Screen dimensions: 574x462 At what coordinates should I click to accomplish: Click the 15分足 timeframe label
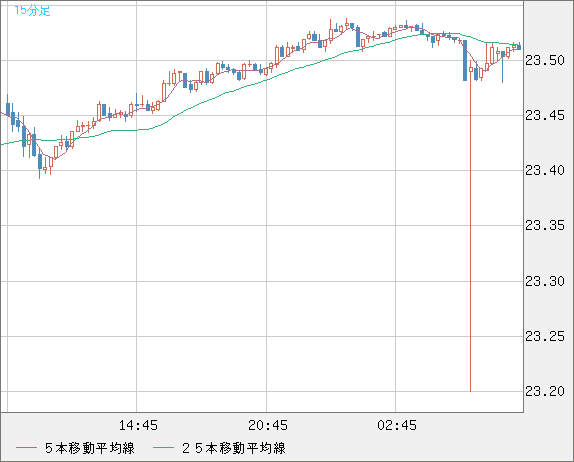click(x=32, y=10)
